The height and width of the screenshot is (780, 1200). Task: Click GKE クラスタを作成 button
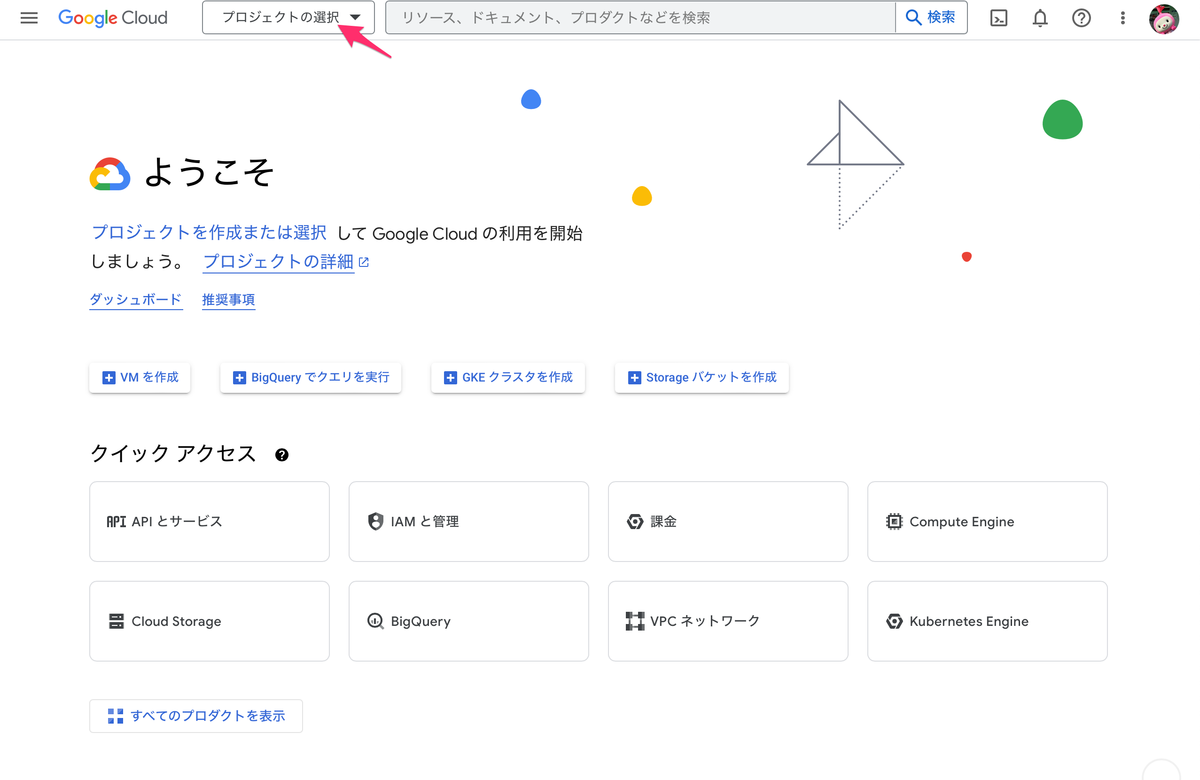tap(508, 377)
